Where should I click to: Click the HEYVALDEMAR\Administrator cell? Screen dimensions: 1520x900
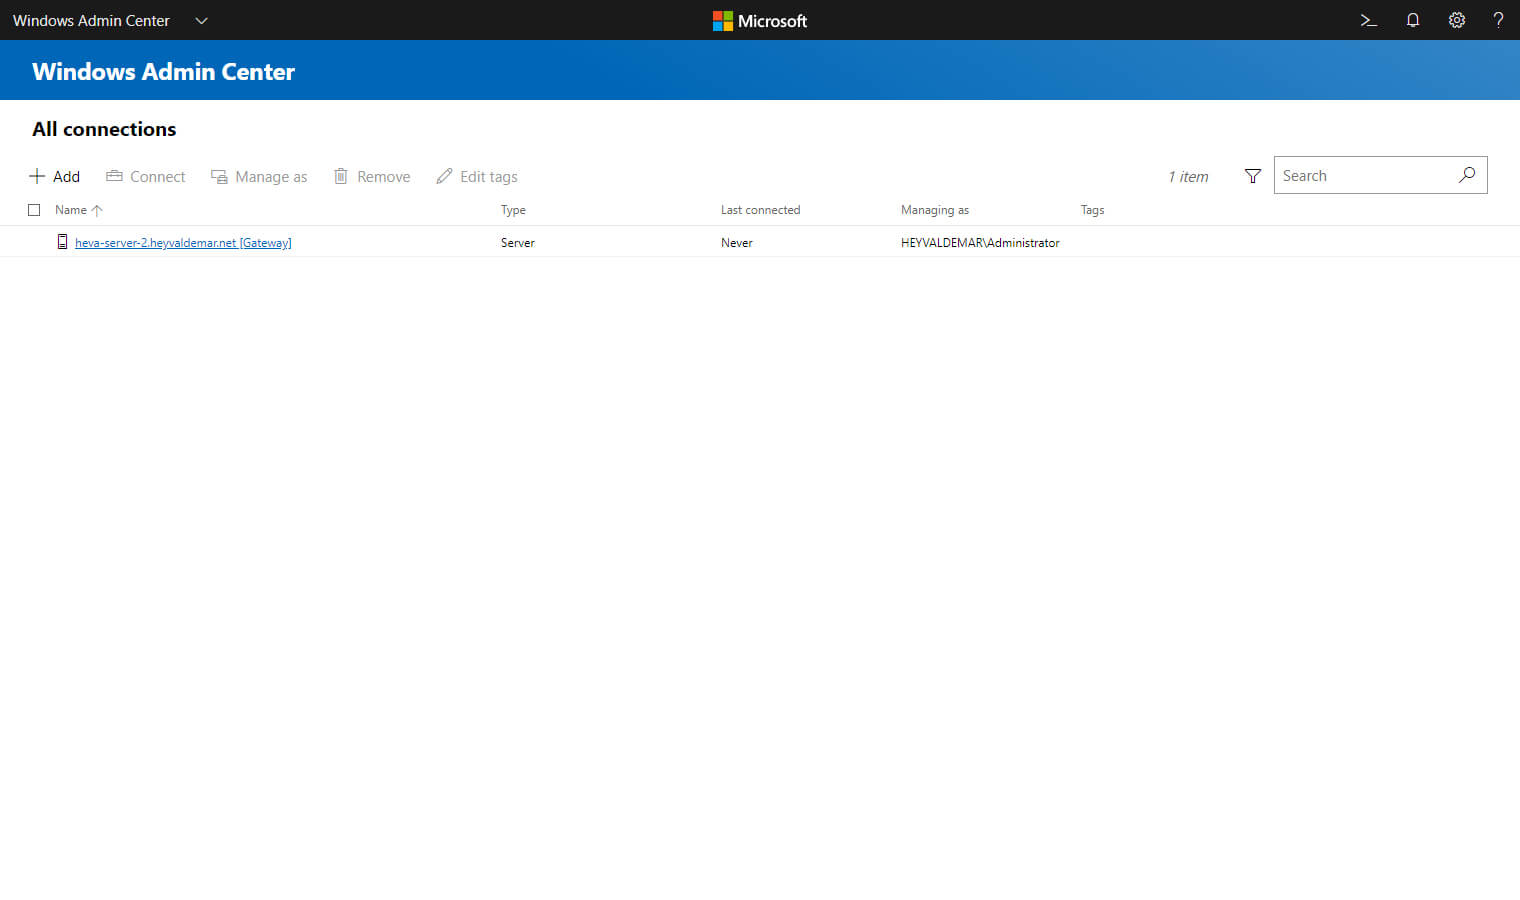[x=980, y=243]
